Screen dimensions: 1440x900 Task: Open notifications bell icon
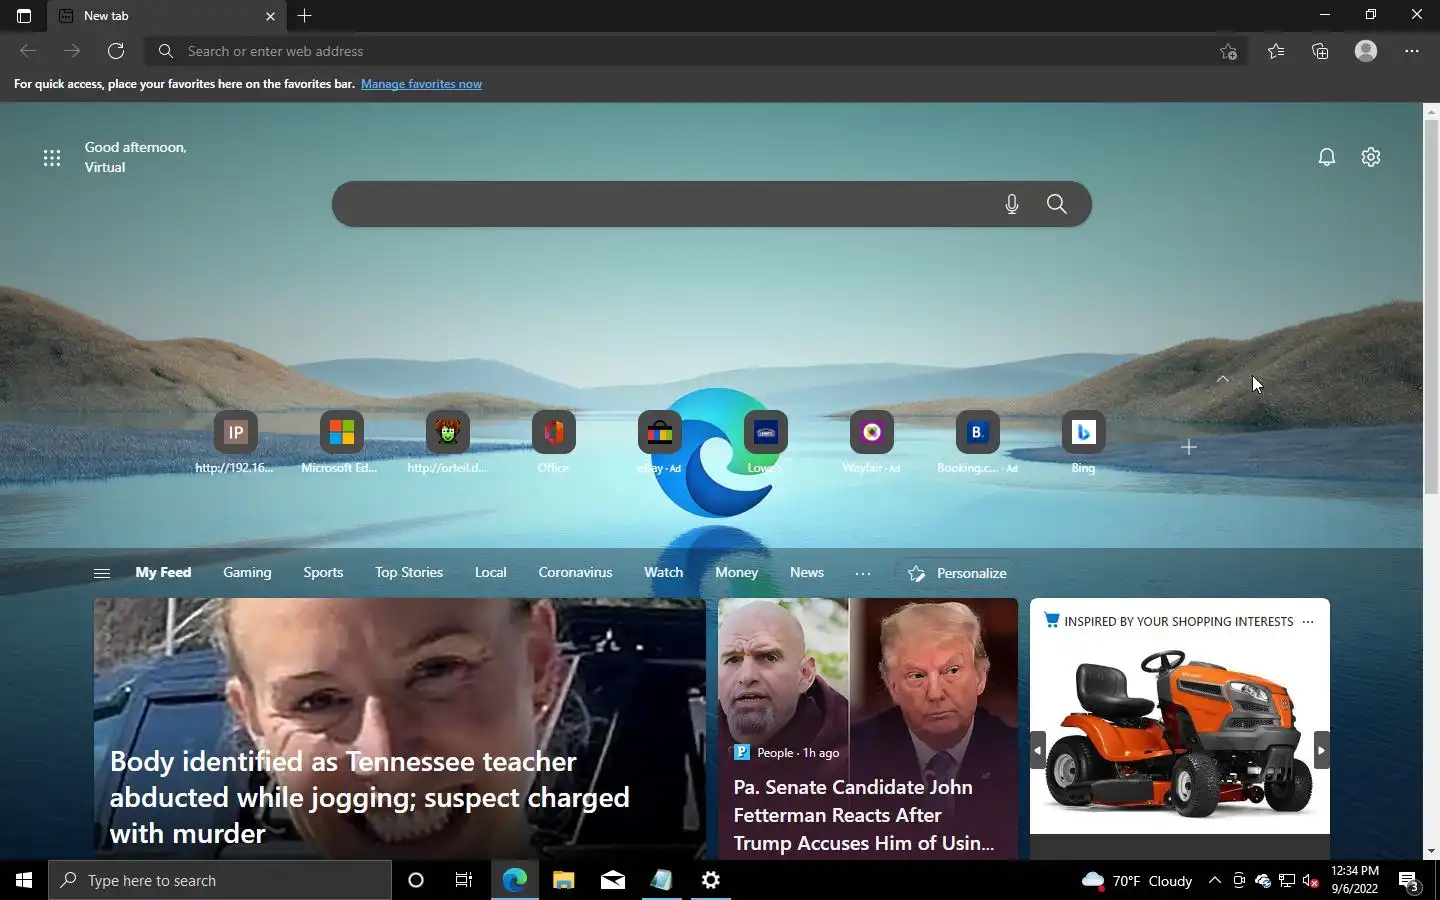1327,157
